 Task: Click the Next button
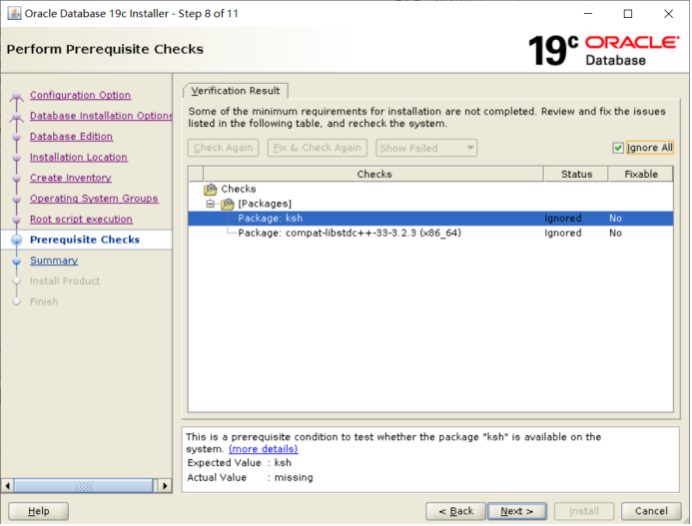(517, 511)
